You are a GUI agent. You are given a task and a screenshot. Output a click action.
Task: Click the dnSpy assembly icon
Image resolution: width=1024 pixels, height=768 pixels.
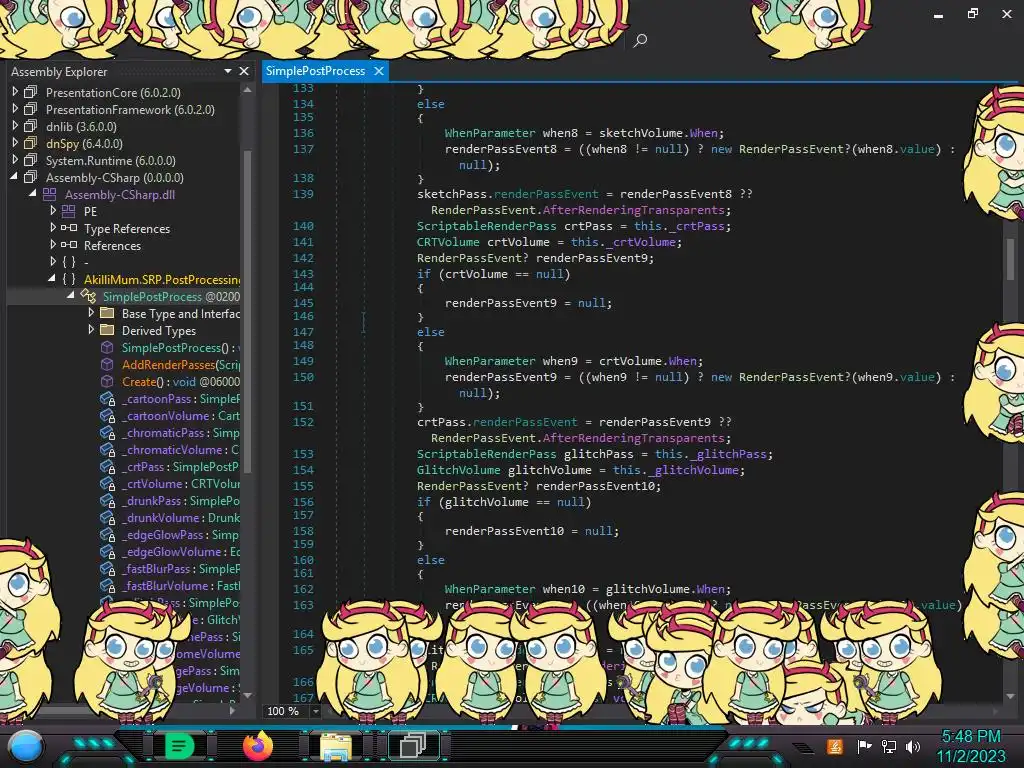click(31, 143)
